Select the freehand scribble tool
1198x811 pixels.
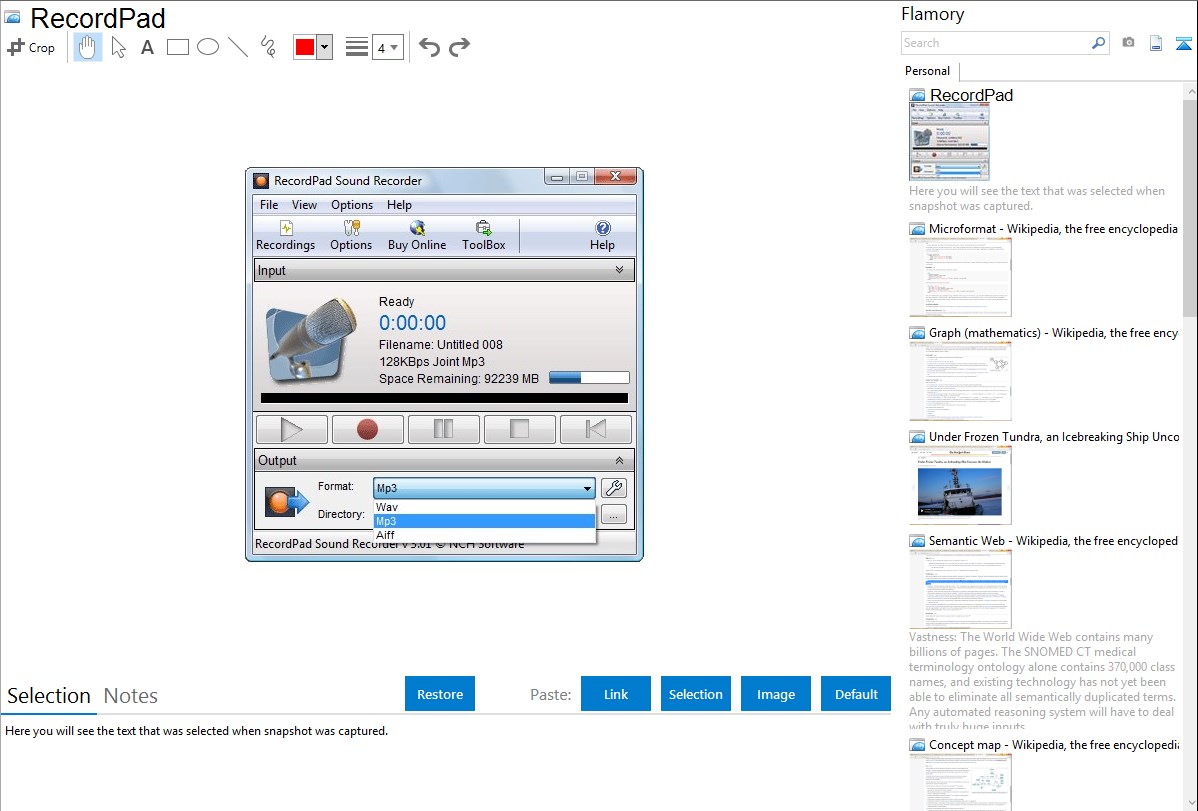tap(268, 47)
